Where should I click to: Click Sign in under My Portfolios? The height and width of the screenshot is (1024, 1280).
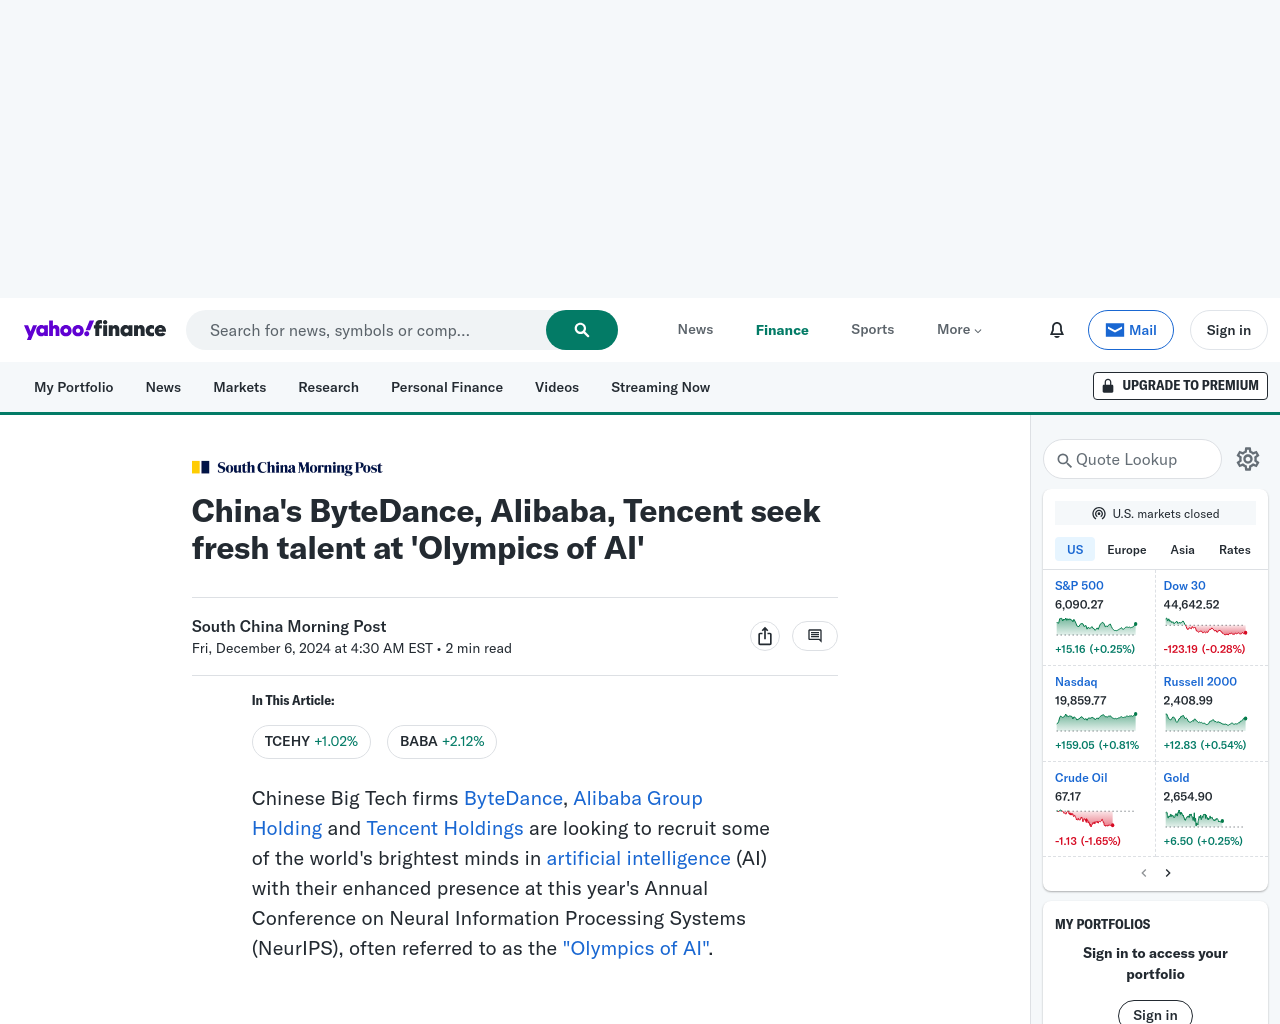(1155, 1012)
